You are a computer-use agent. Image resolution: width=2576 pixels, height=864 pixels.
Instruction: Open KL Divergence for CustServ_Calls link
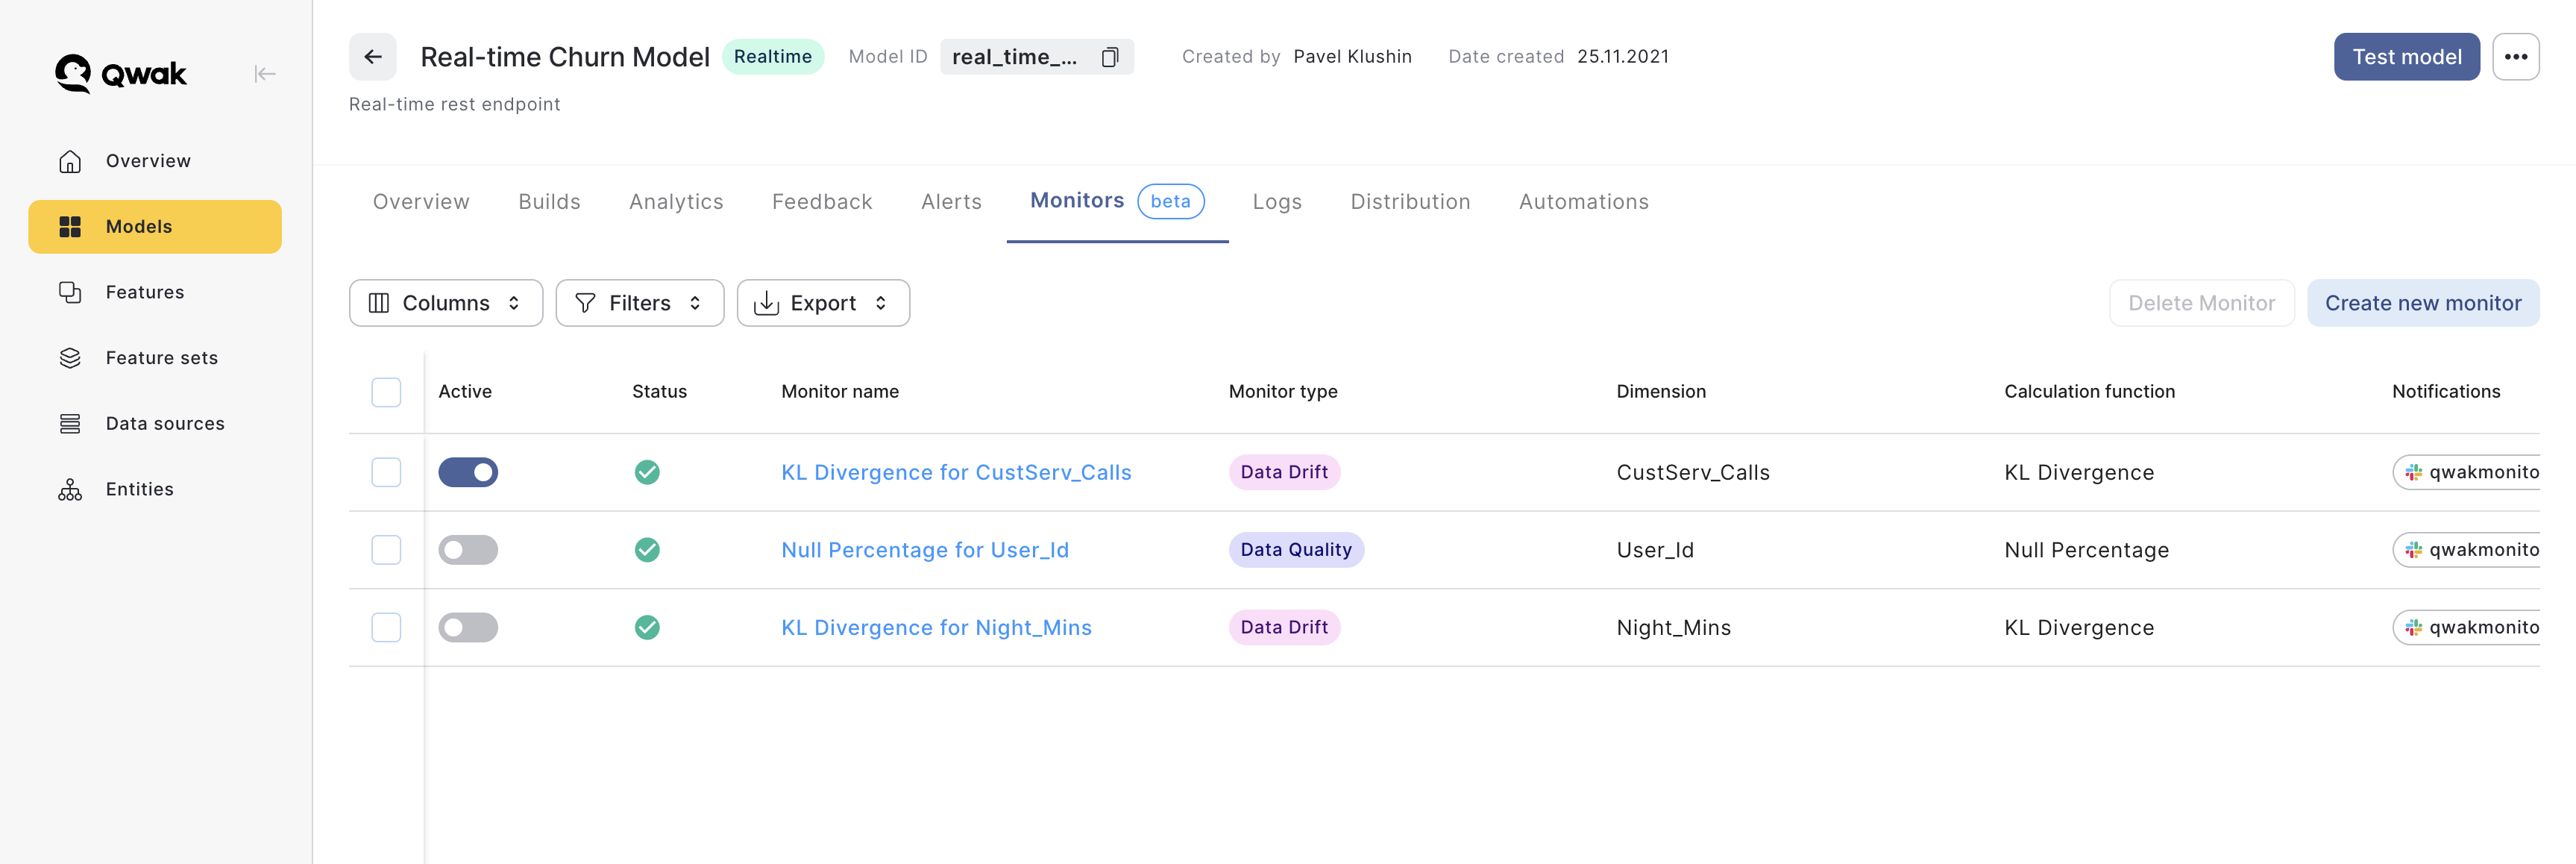956,472
